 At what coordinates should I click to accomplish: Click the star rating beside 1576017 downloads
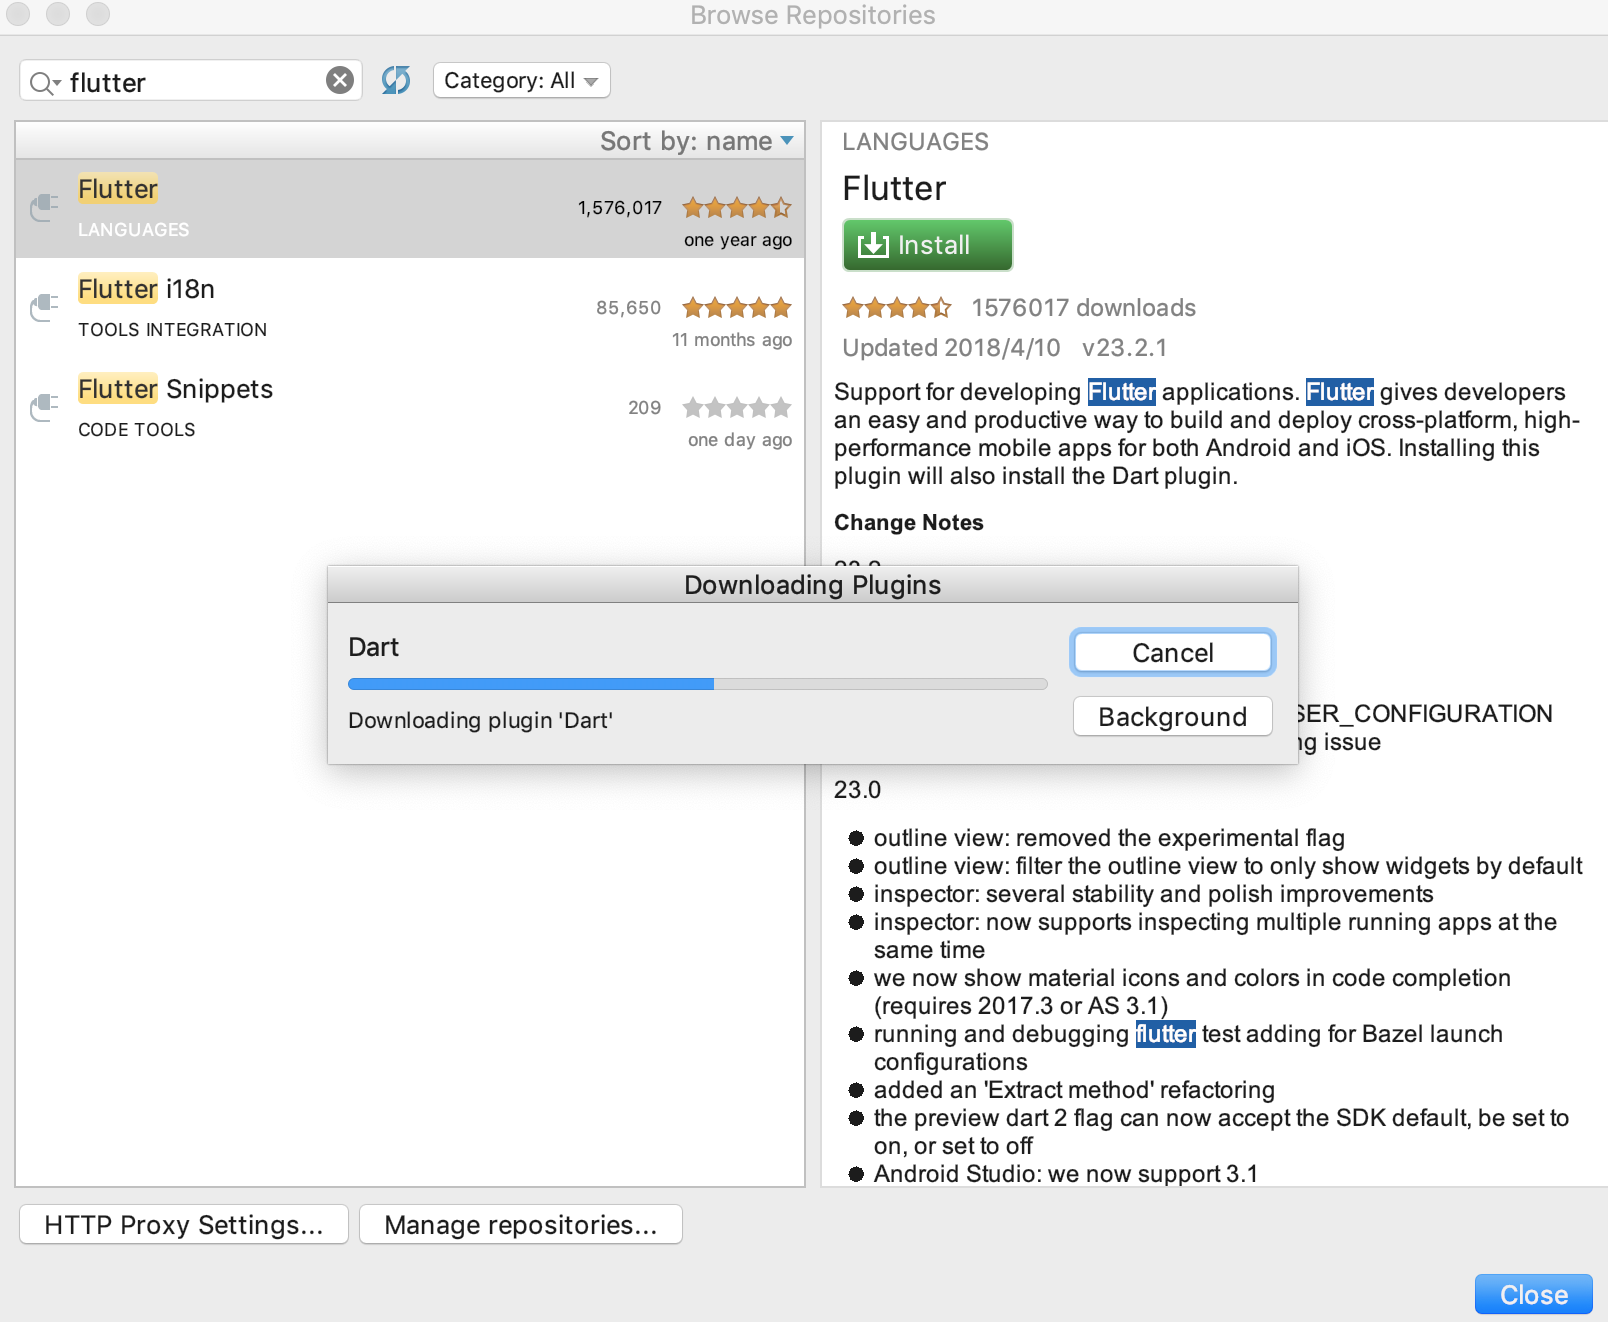(x=897, y=308)
